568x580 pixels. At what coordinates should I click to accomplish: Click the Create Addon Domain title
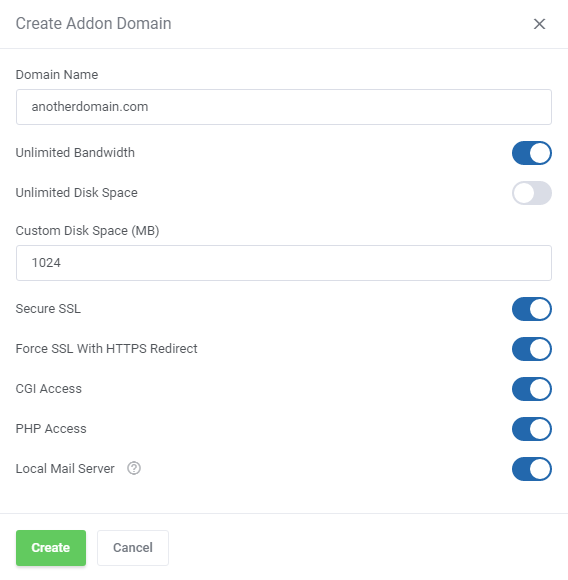94,23
